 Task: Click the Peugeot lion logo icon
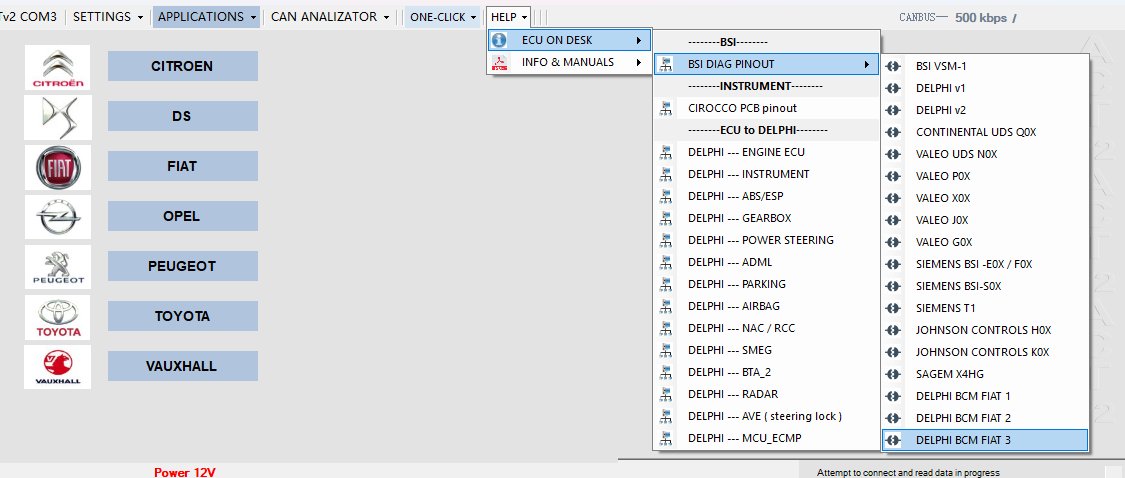click(58, 267)
